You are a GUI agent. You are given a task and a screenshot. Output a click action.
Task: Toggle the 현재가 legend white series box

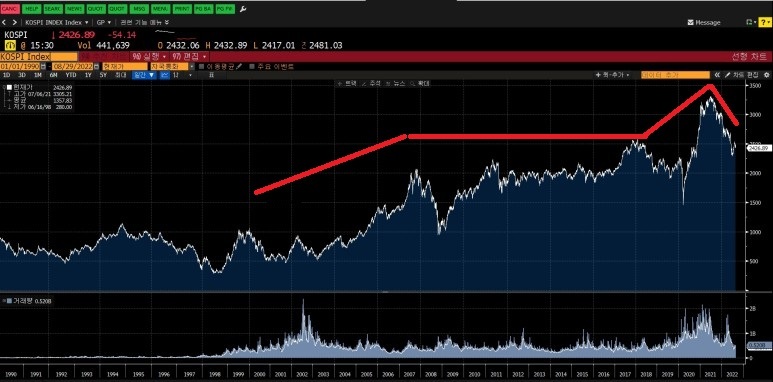[x=9, y=87]
